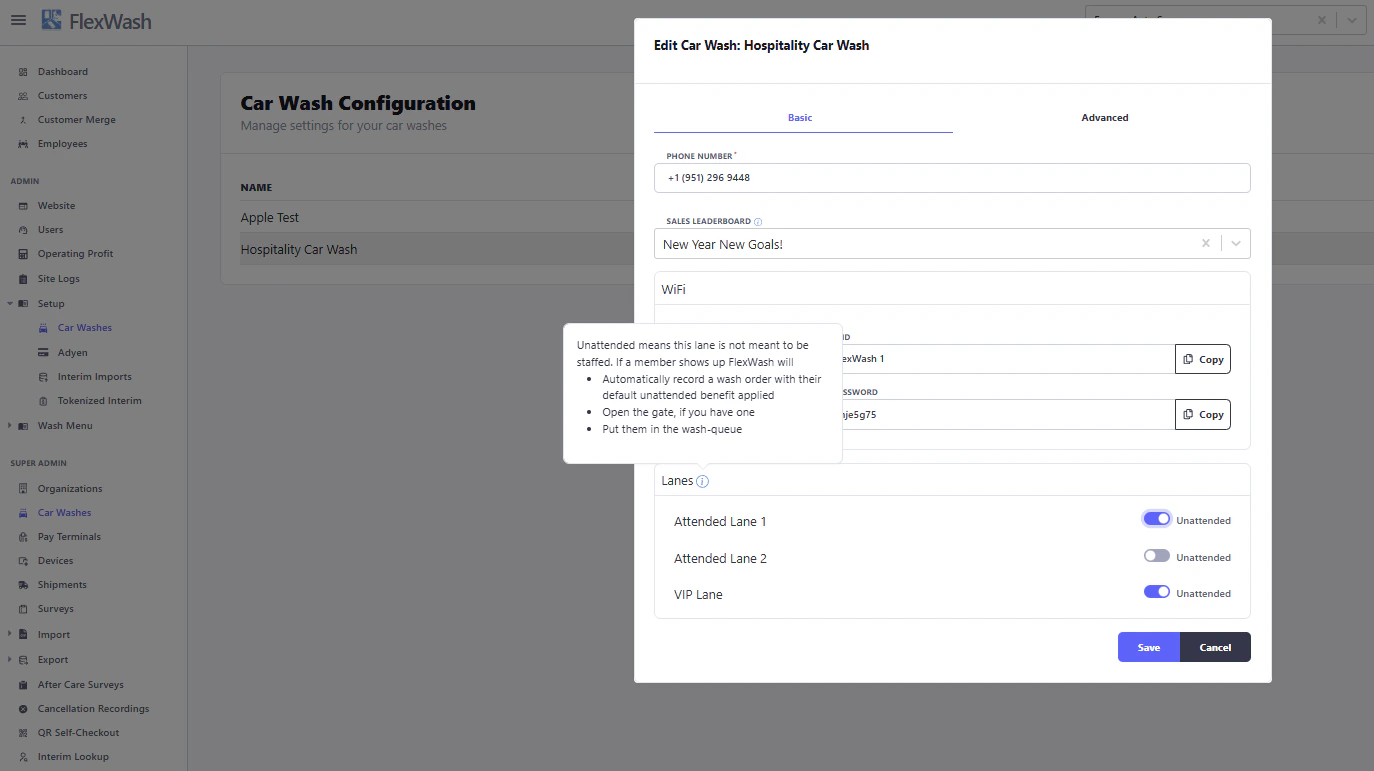Click the WiFi SSID input field
Image resolution: width=1374 pixels, height=771 pixels.
point(1008,359)
